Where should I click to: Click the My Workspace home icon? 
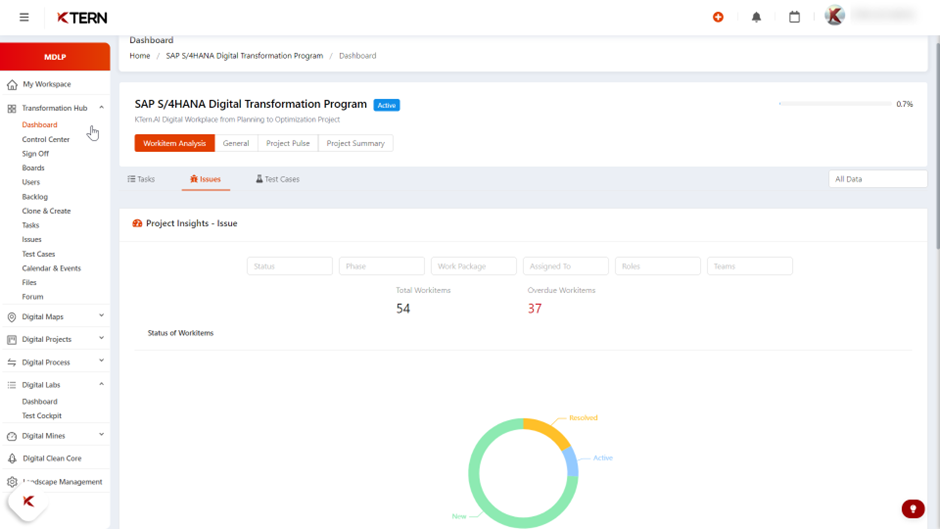point(12,85)
